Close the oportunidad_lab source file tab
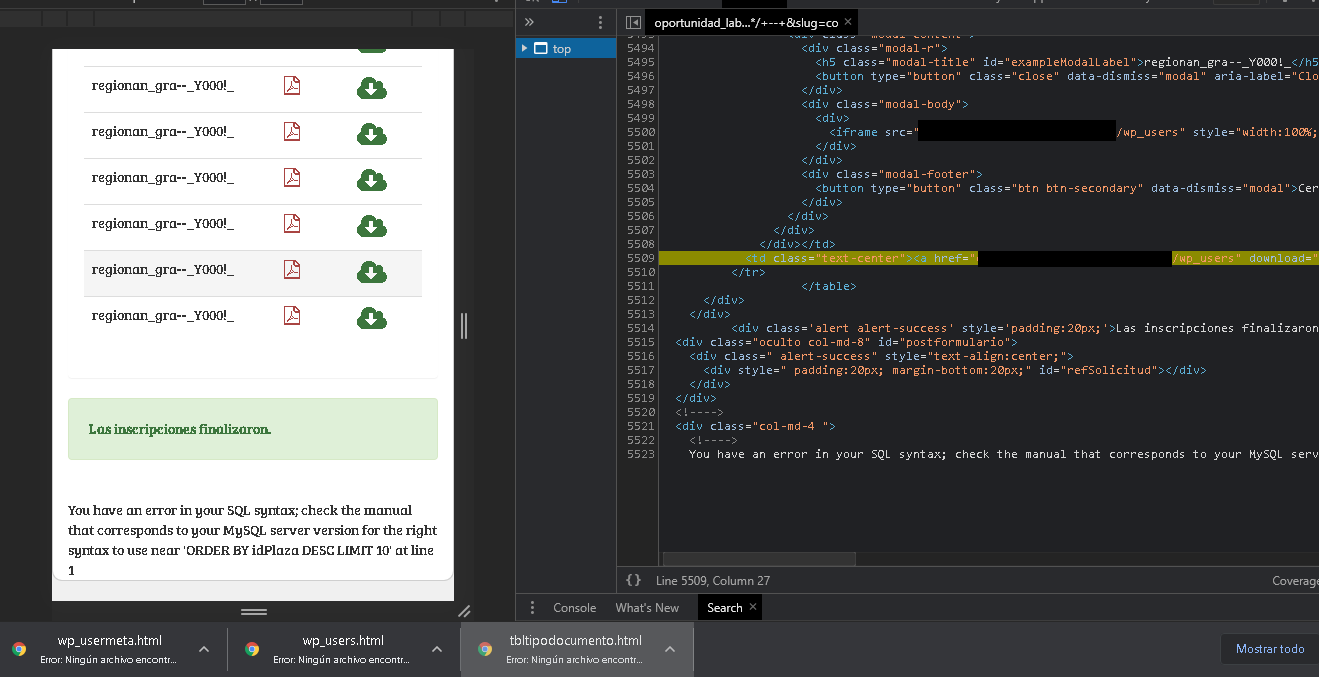Screen dimensions: 1319x677 tap(848, 22)
